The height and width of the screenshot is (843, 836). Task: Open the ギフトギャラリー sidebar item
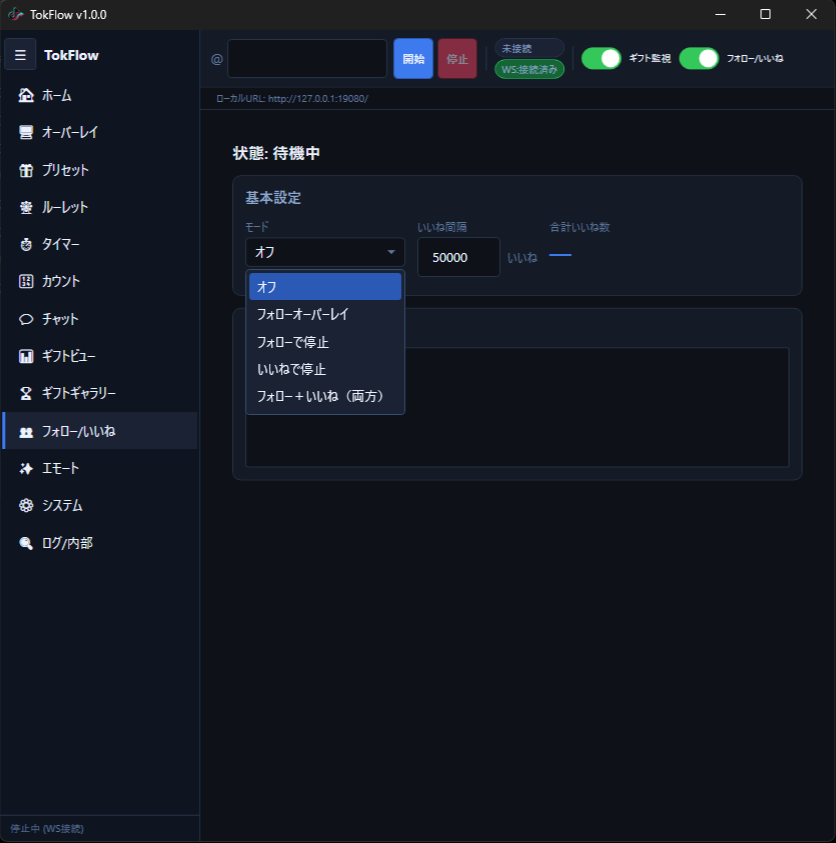pos(78,393)
